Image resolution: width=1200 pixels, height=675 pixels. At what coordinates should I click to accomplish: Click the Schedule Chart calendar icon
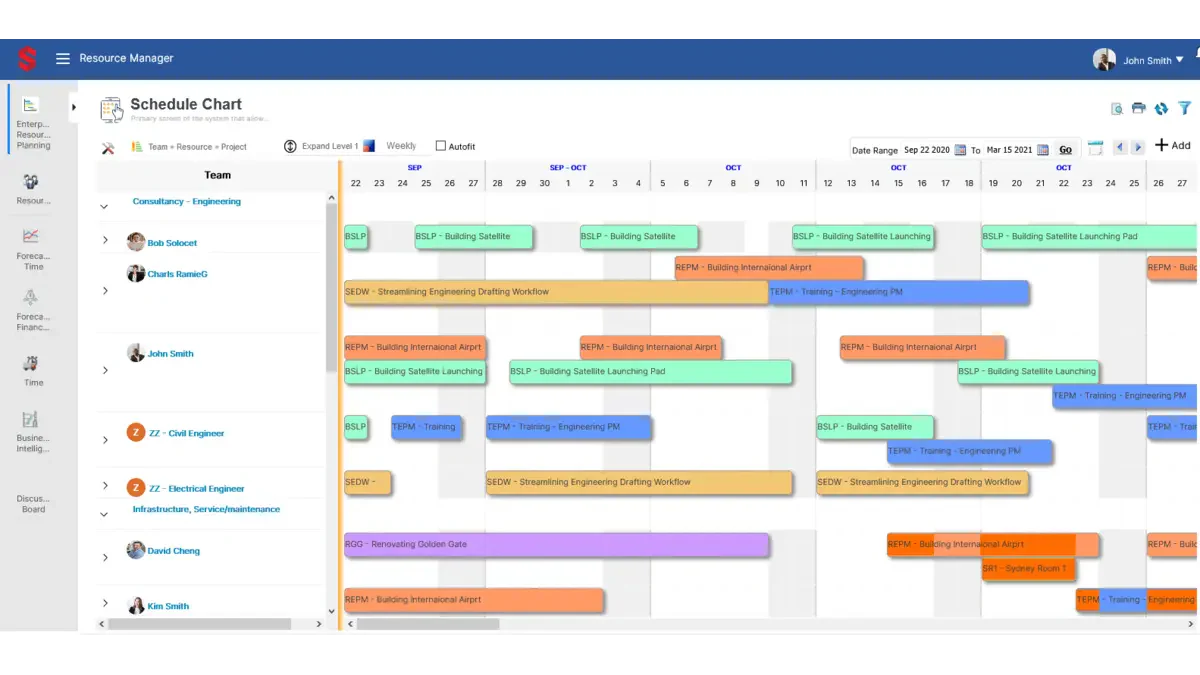tap(111, 109)
